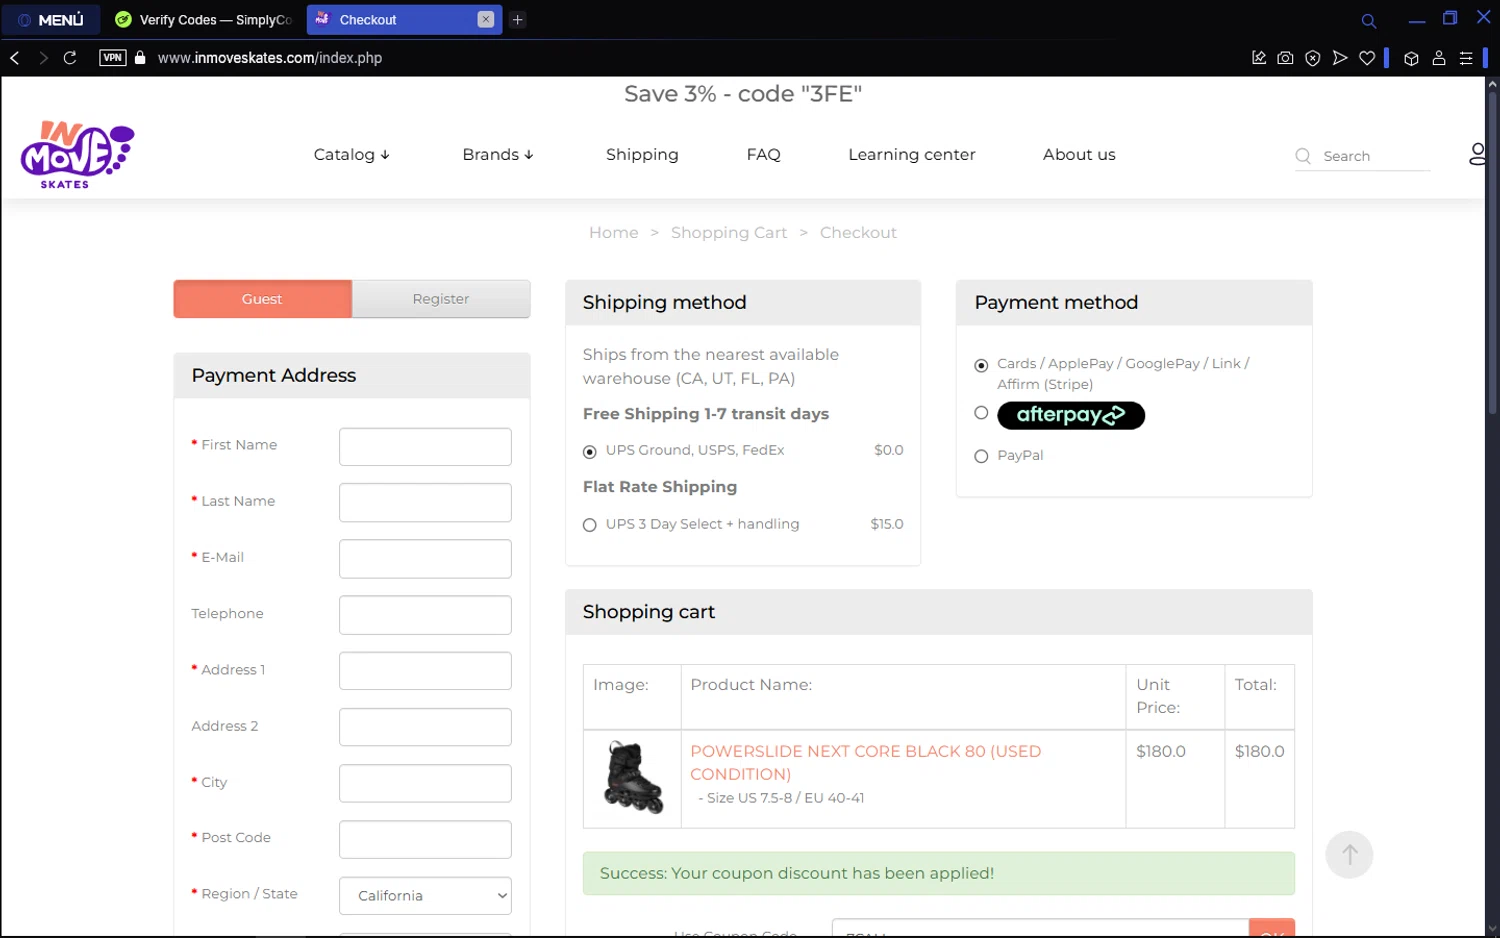
Task: Select the PayPal payment option
Action: (x=981, y=456)
